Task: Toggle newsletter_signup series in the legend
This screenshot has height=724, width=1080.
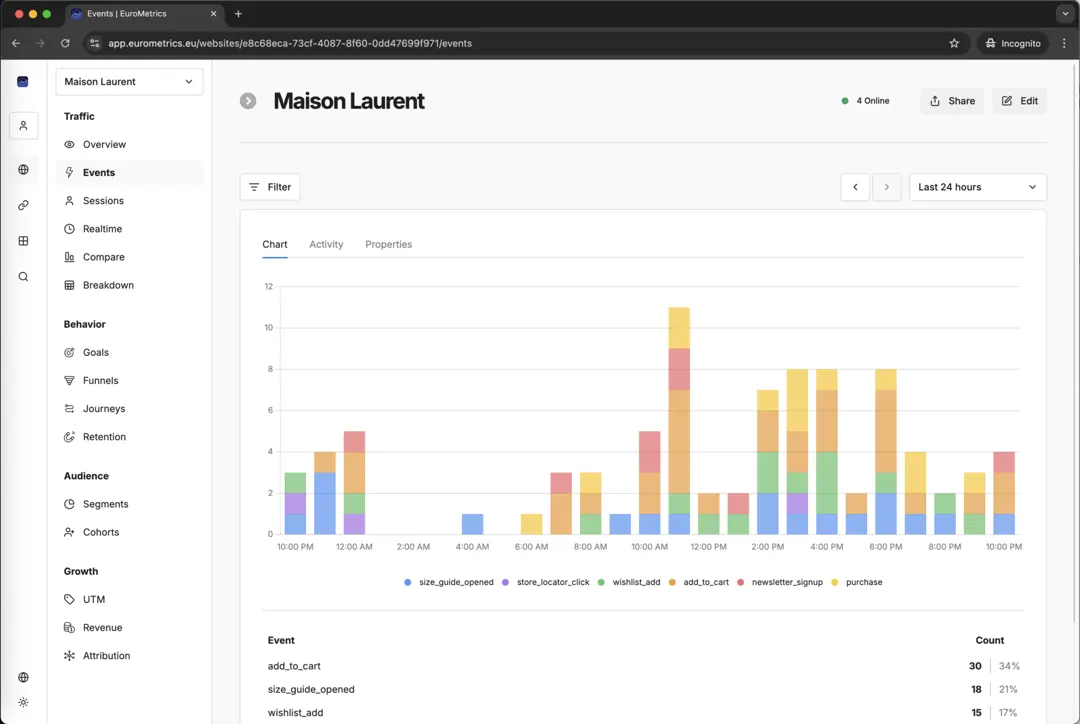Action: tap(780, 583)
